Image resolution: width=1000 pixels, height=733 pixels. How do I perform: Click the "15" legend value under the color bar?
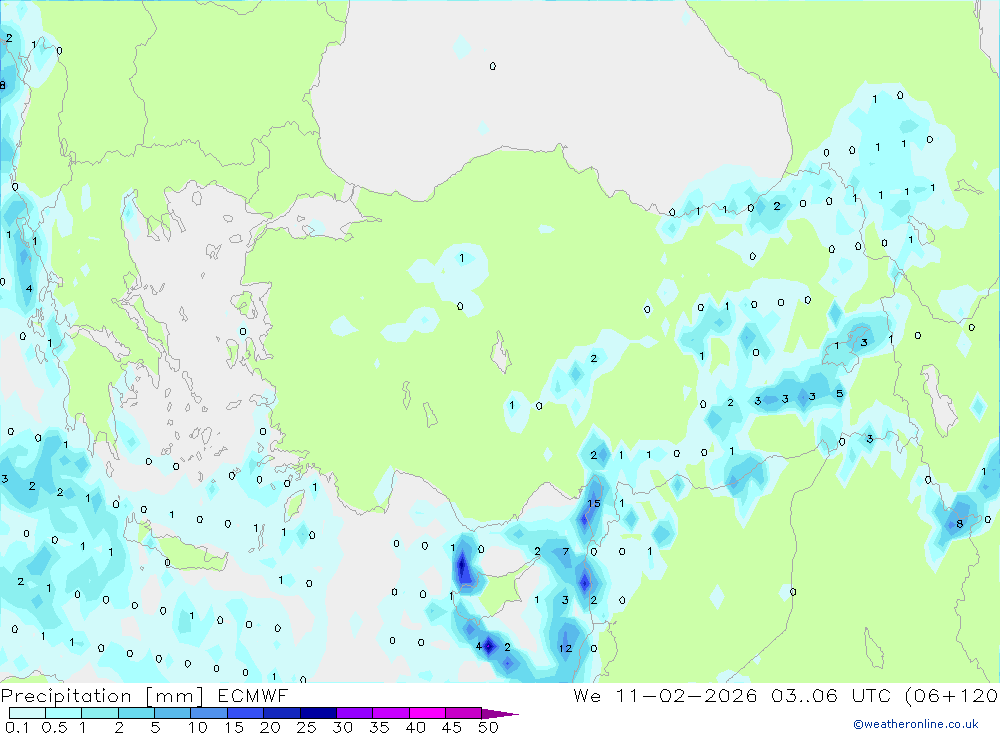(x=234, y=727)
